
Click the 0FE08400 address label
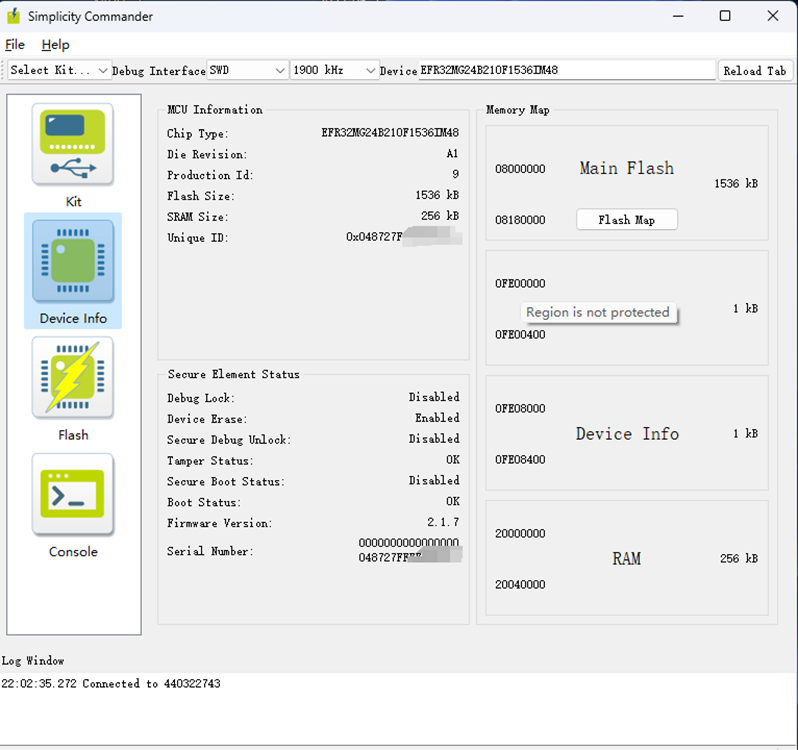click(x=520, y=460)
